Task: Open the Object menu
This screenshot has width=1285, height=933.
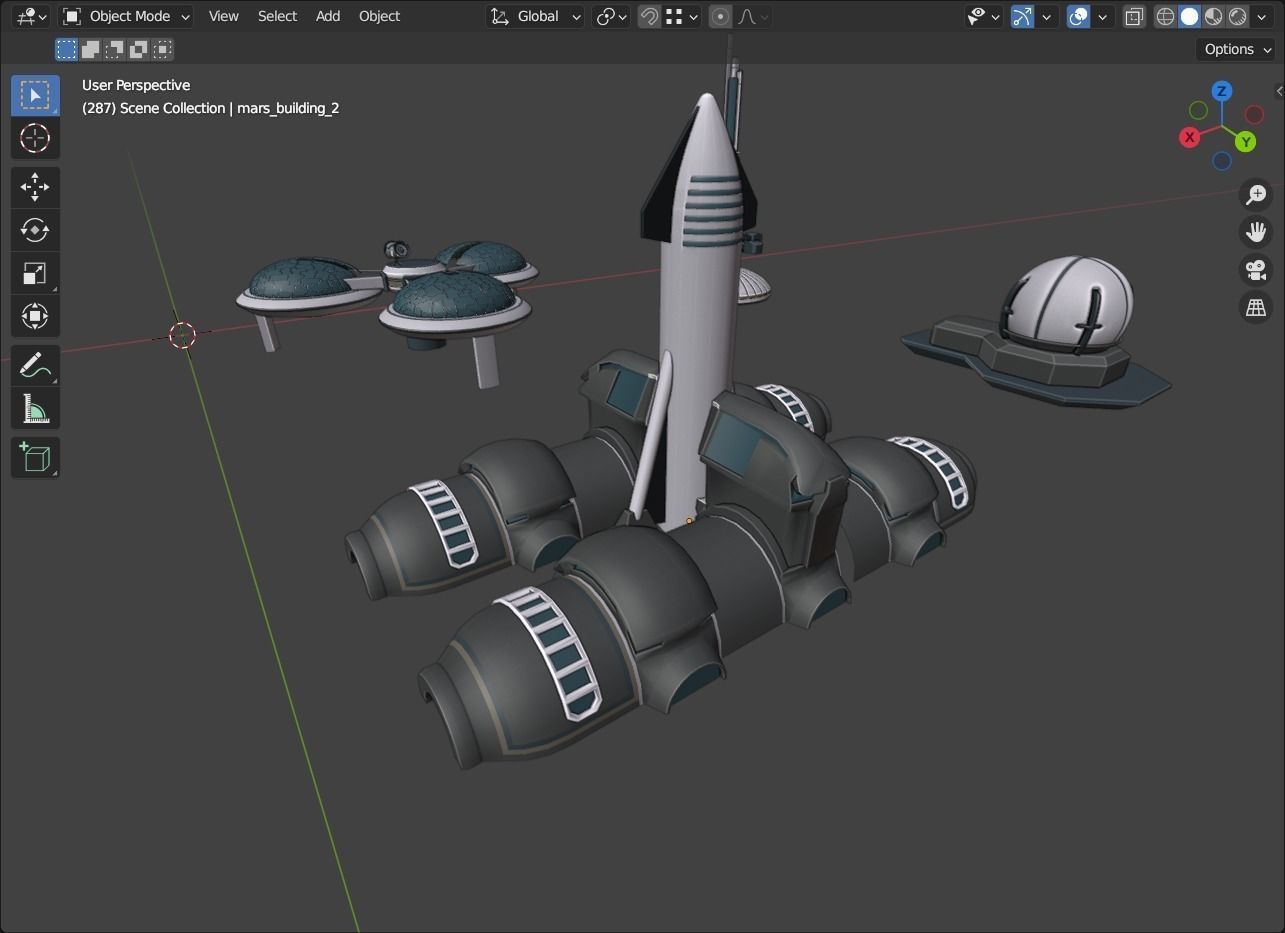Action: (379, 16)
